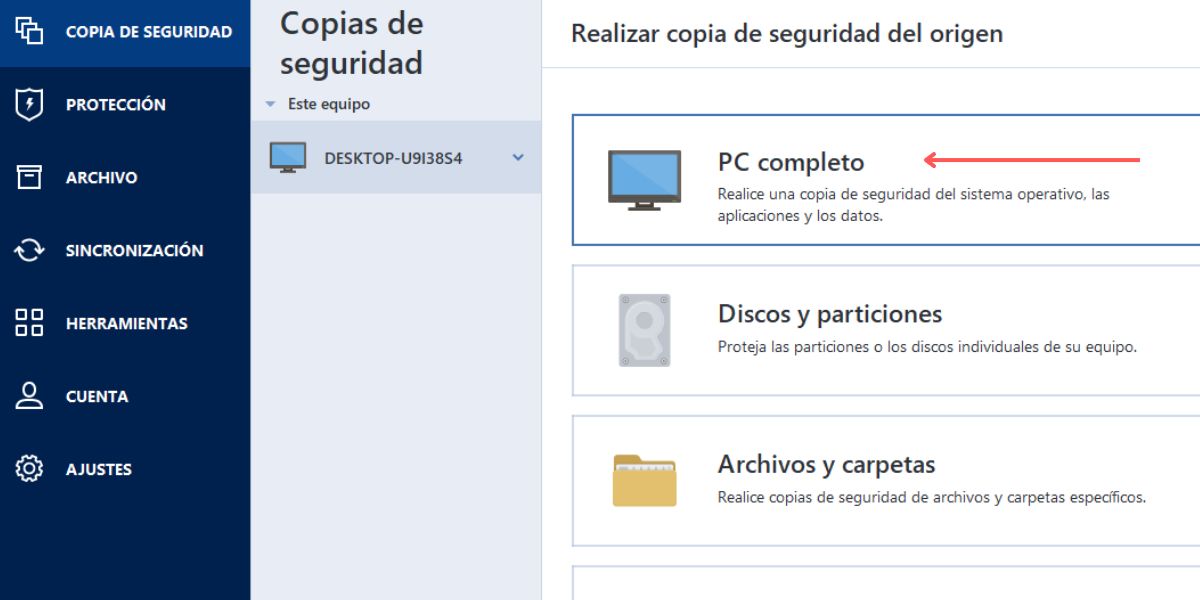1200x600 pixels.
Task: Click the Archivos y carpetas folder icon
Action: 644,480
